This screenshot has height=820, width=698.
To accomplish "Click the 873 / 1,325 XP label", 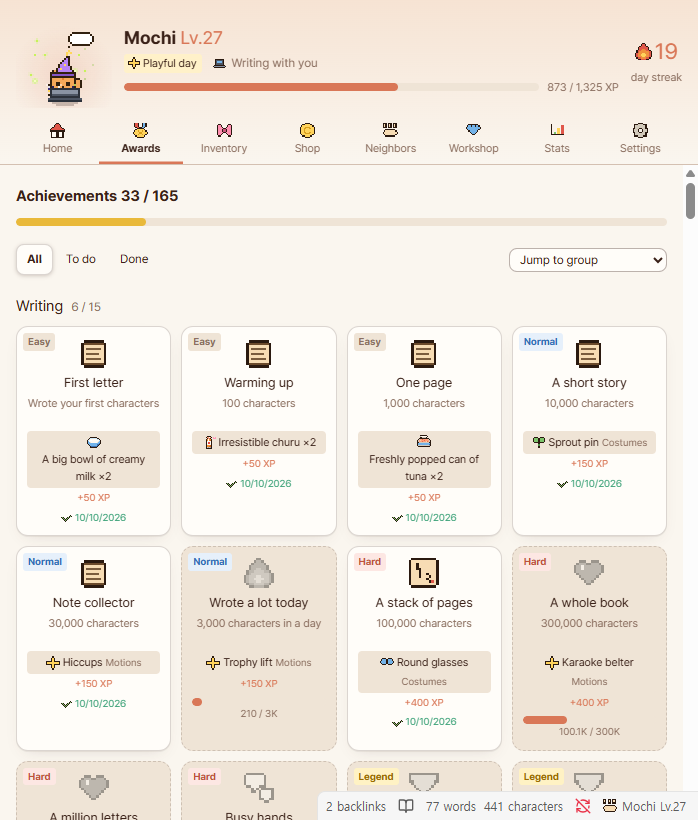I will point(582,87).
